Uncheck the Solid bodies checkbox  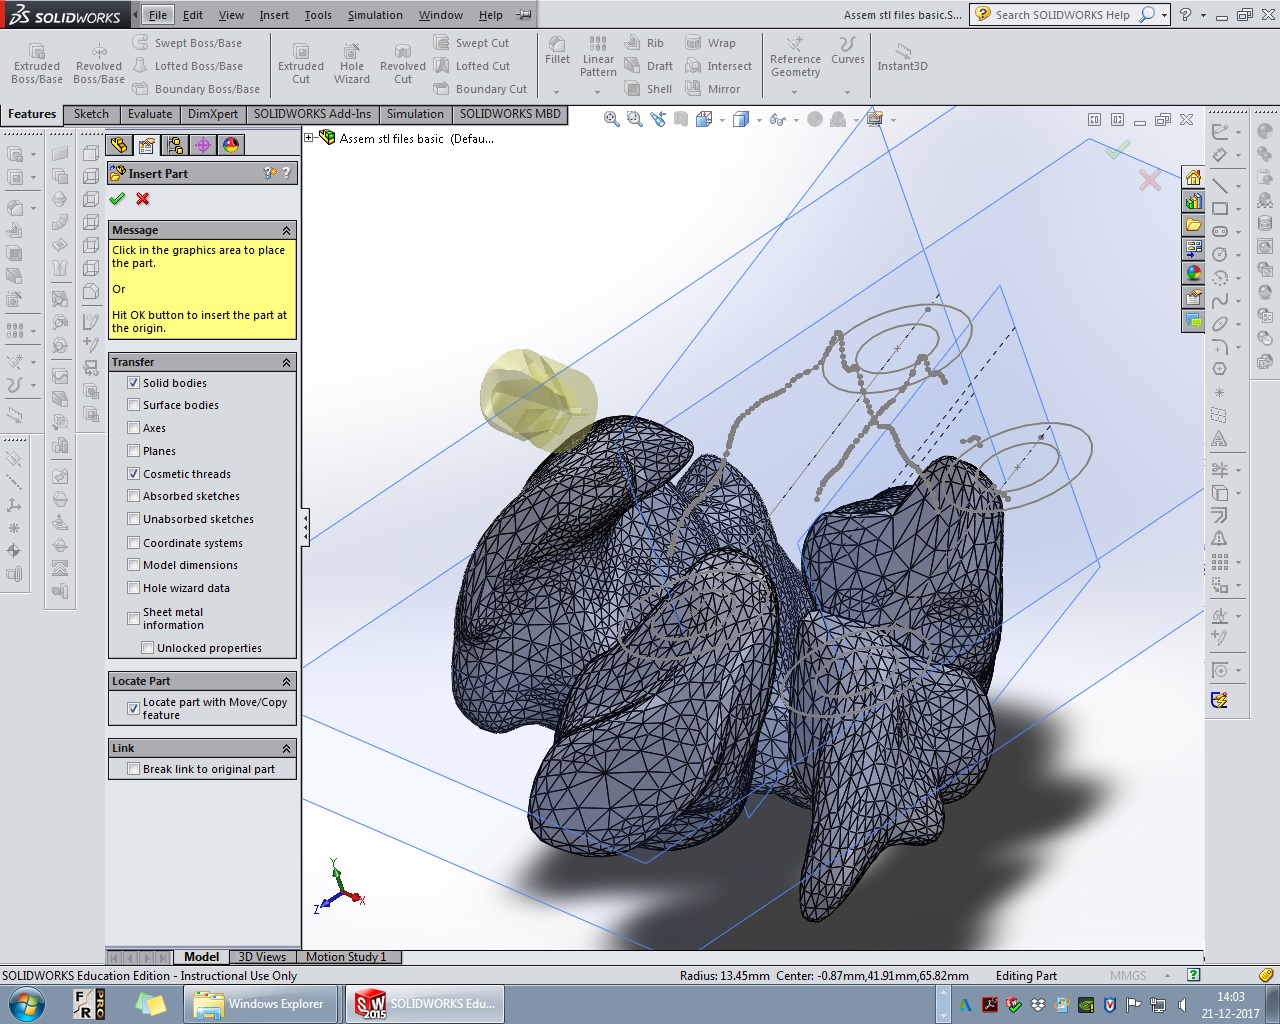[133, 383]
